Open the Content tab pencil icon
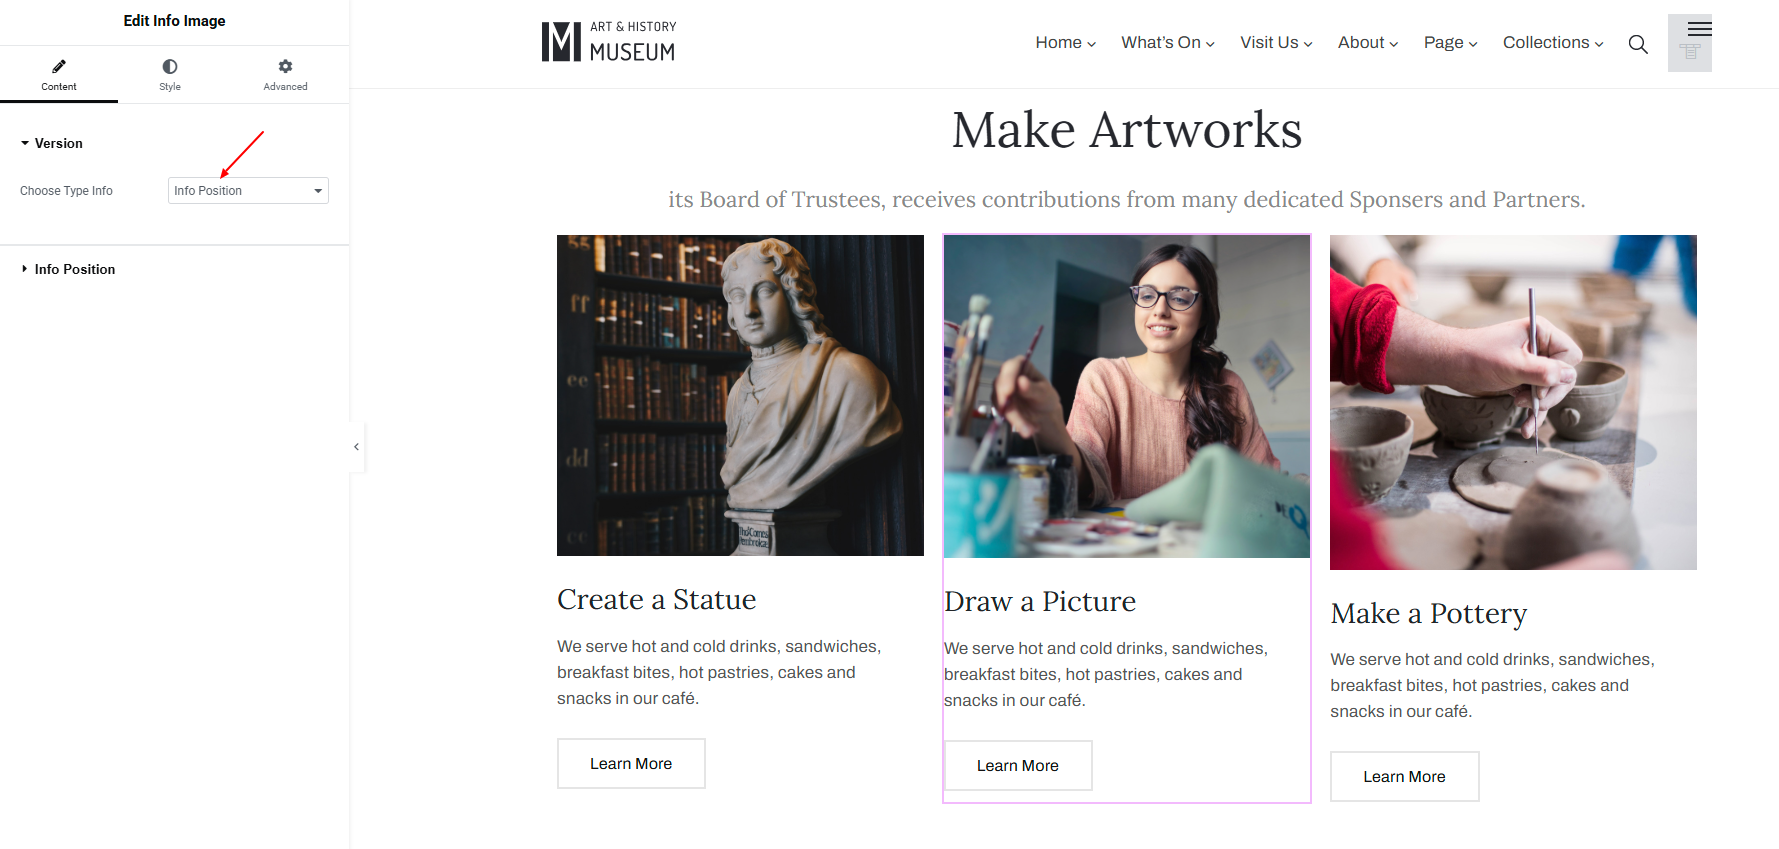Viewport: 1779px width, 849px height. click(x=59, y=67)
